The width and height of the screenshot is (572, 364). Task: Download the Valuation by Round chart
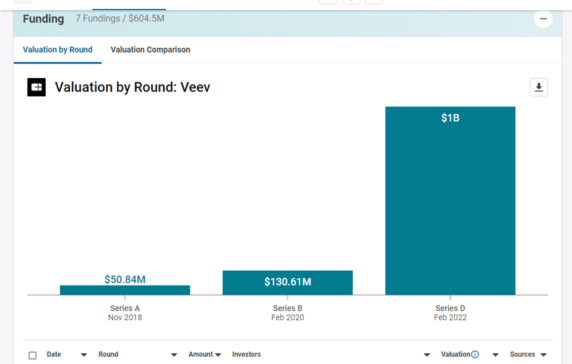pyautogui.click(x=538, y=87)
